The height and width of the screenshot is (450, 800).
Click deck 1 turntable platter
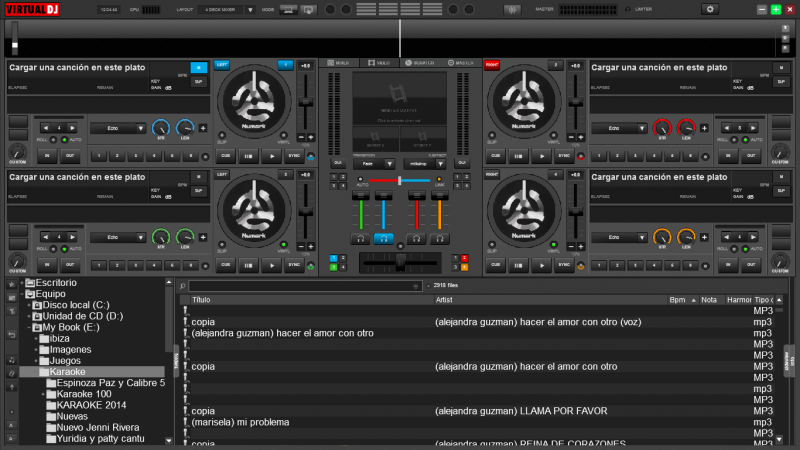[254, 102]
